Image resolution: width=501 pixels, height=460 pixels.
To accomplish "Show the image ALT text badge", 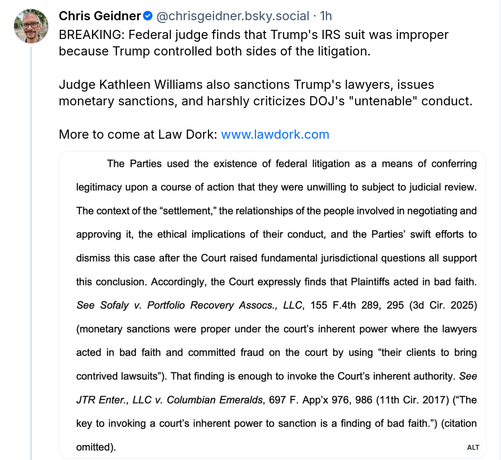I will point(473,447).
